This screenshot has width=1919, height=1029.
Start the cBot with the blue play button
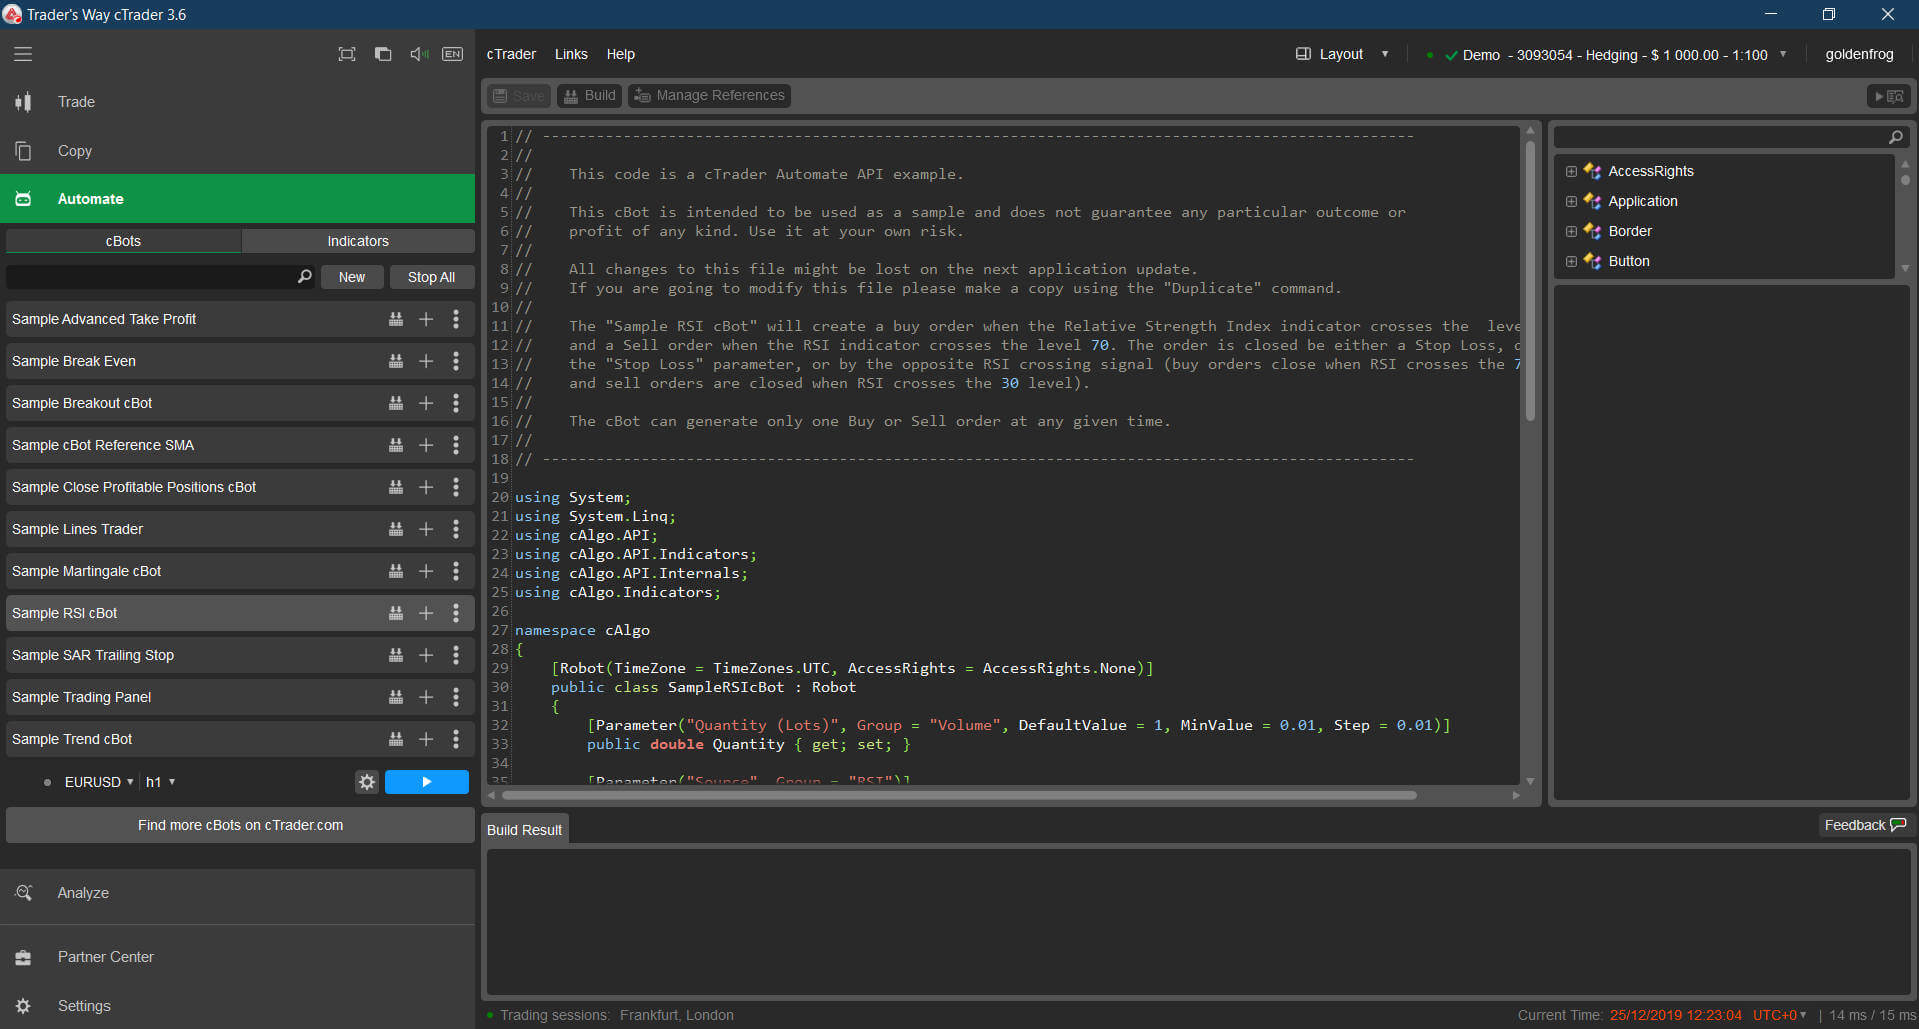tap(427, 782)
